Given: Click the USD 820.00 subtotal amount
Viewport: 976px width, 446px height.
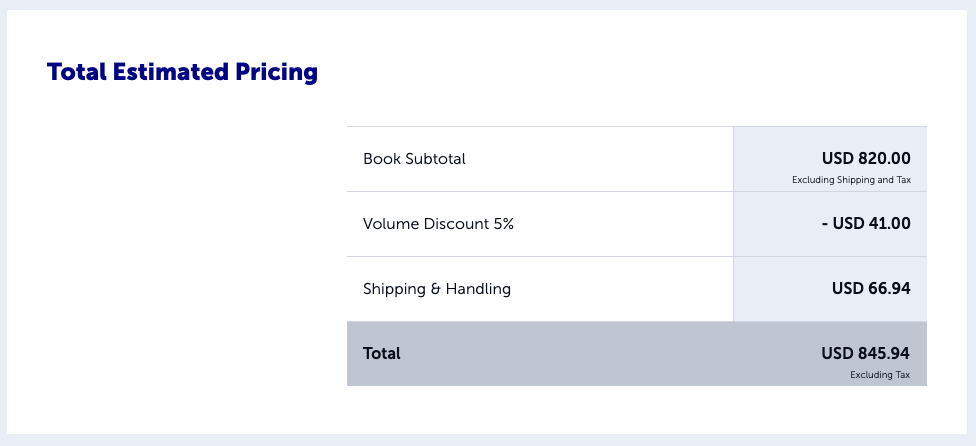Looking at the screenshot, I should tap(866, 158).
